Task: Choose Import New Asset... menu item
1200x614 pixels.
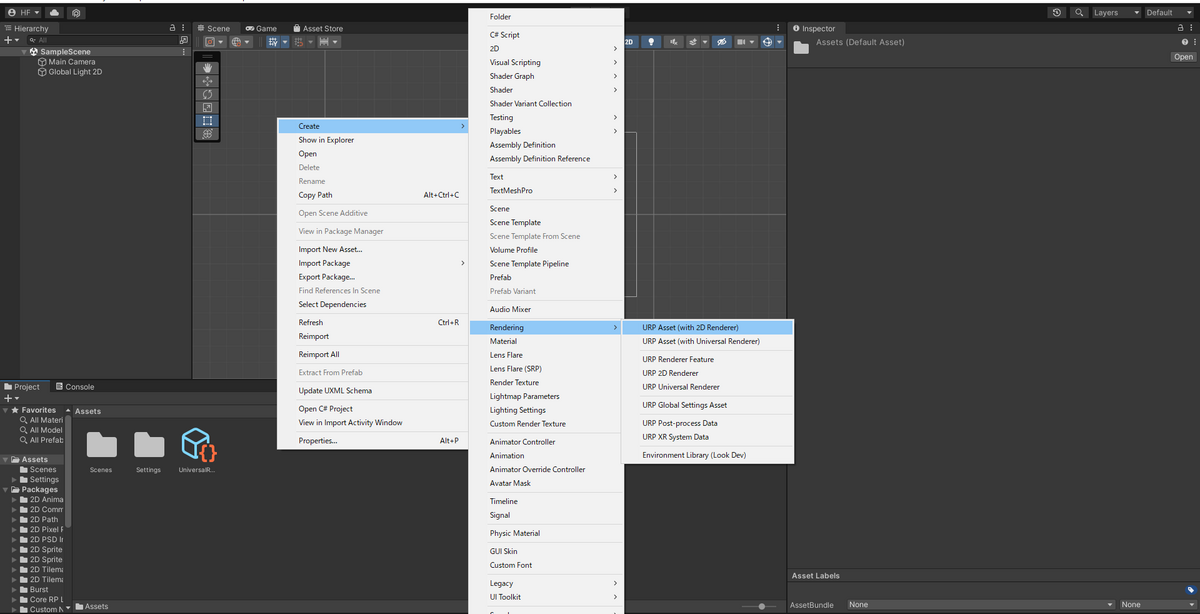Action: pyautogui.click(x=374, y=249)
